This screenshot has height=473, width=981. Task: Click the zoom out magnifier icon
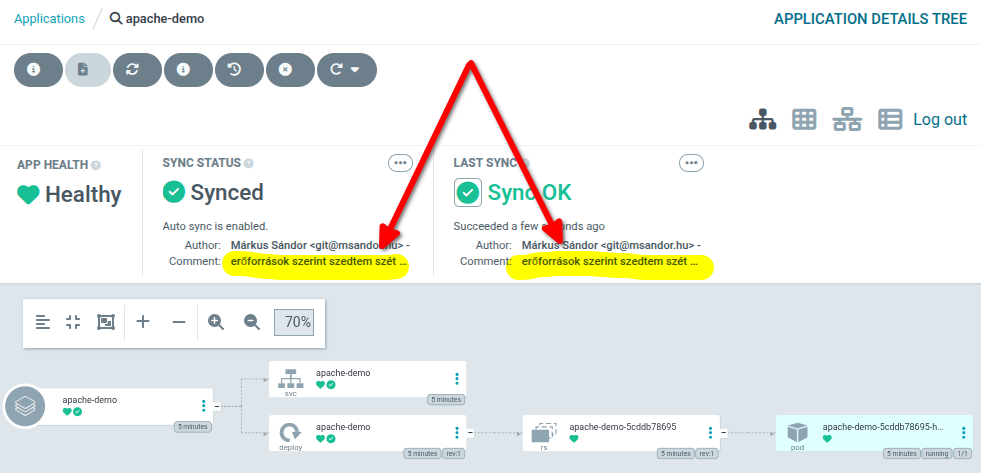click(252, 322)
